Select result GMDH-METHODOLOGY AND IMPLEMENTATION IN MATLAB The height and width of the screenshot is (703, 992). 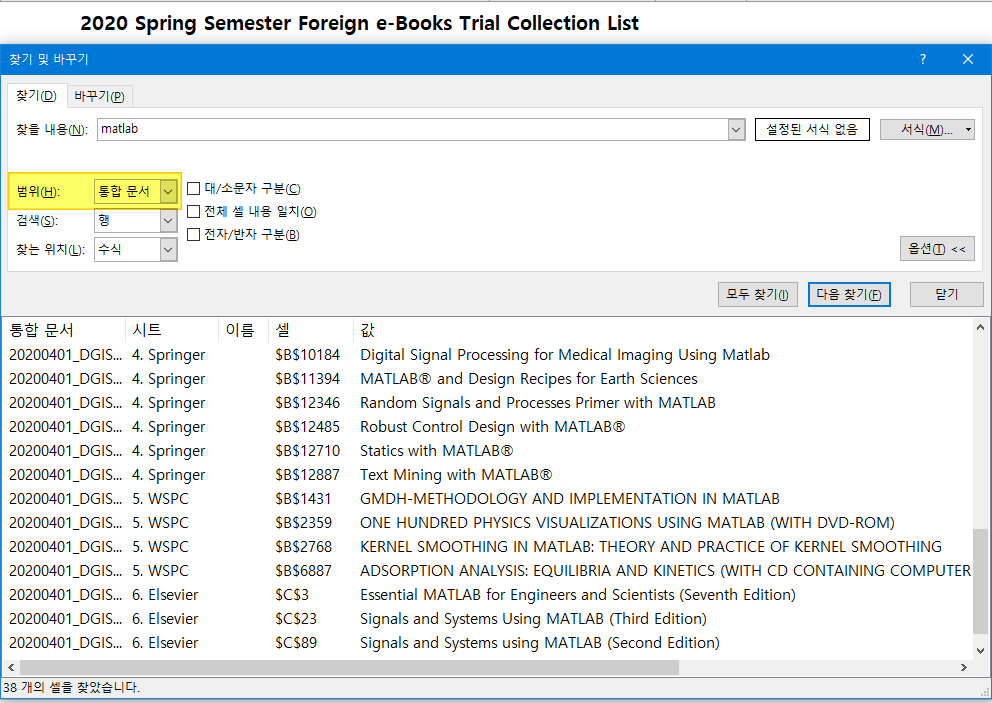pyautogui.click(x=487, y=499)
